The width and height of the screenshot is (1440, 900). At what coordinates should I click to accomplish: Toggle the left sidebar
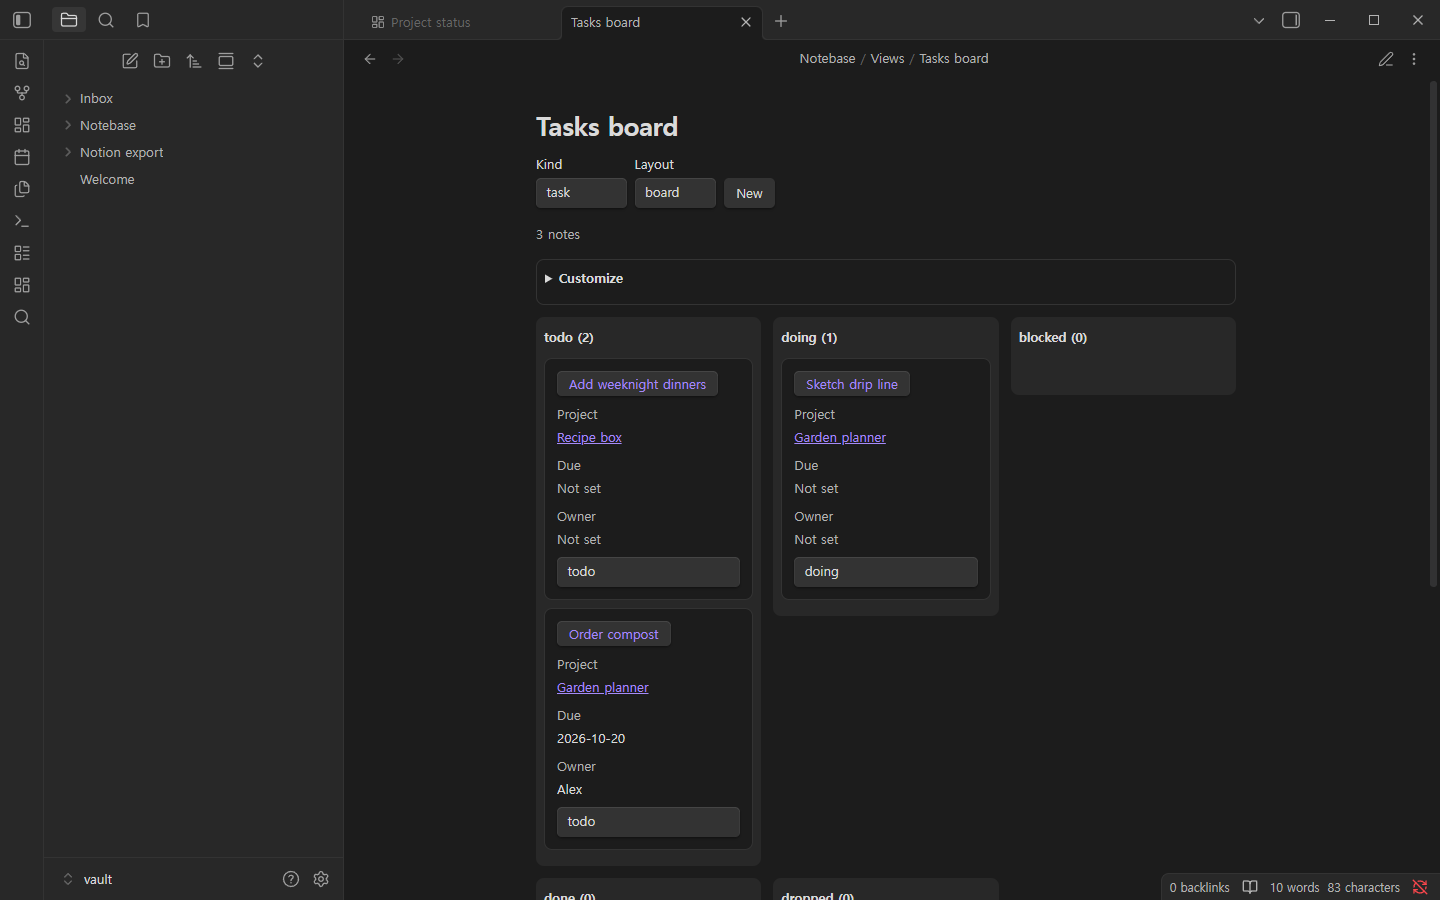22,20
